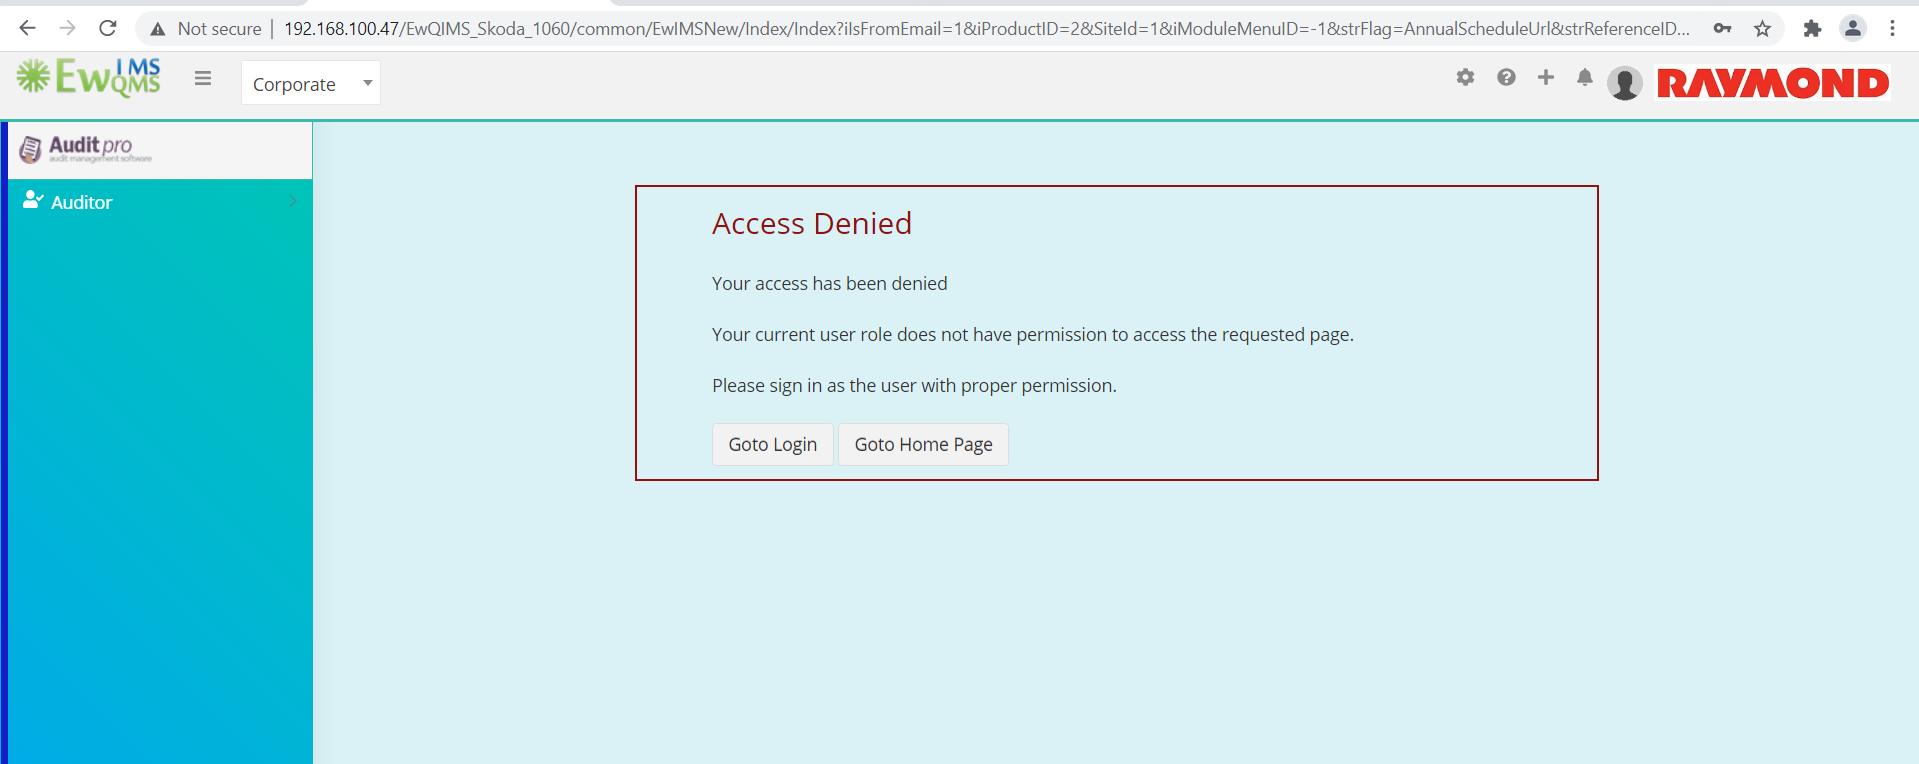The height and width of the screenshot is (764, 1919).
Task: Open user profile picture
Action: click(1625, 83)
